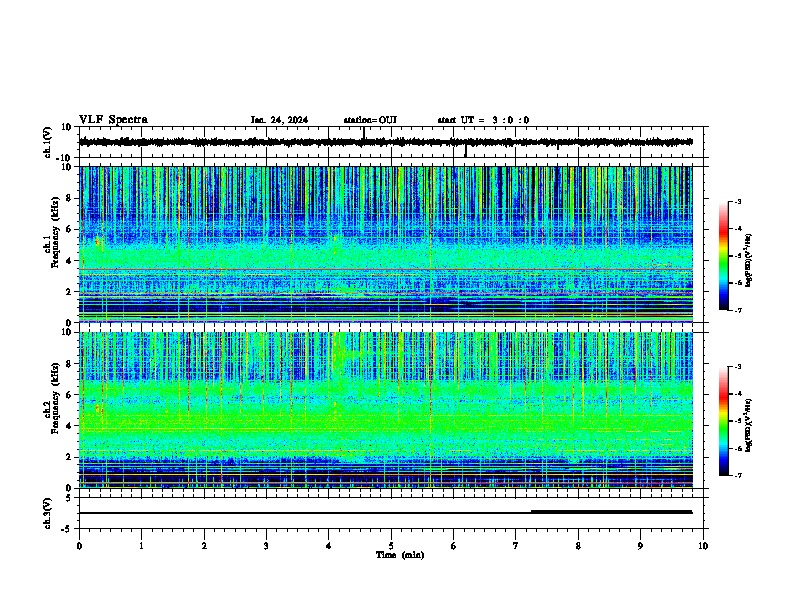
Task: Click the "2" kHz tick of ch.2 spectrogram
Action: [69, 457]
